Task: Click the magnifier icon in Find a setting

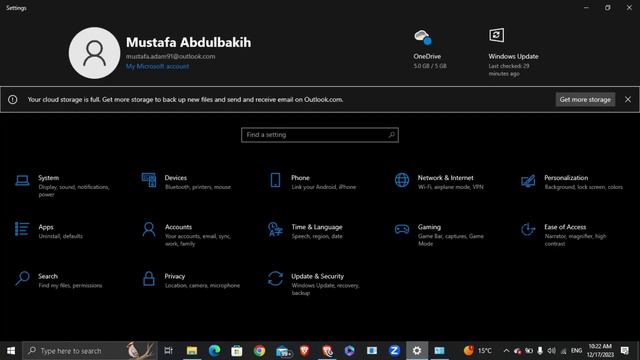Action: click(x=391, y=135)
